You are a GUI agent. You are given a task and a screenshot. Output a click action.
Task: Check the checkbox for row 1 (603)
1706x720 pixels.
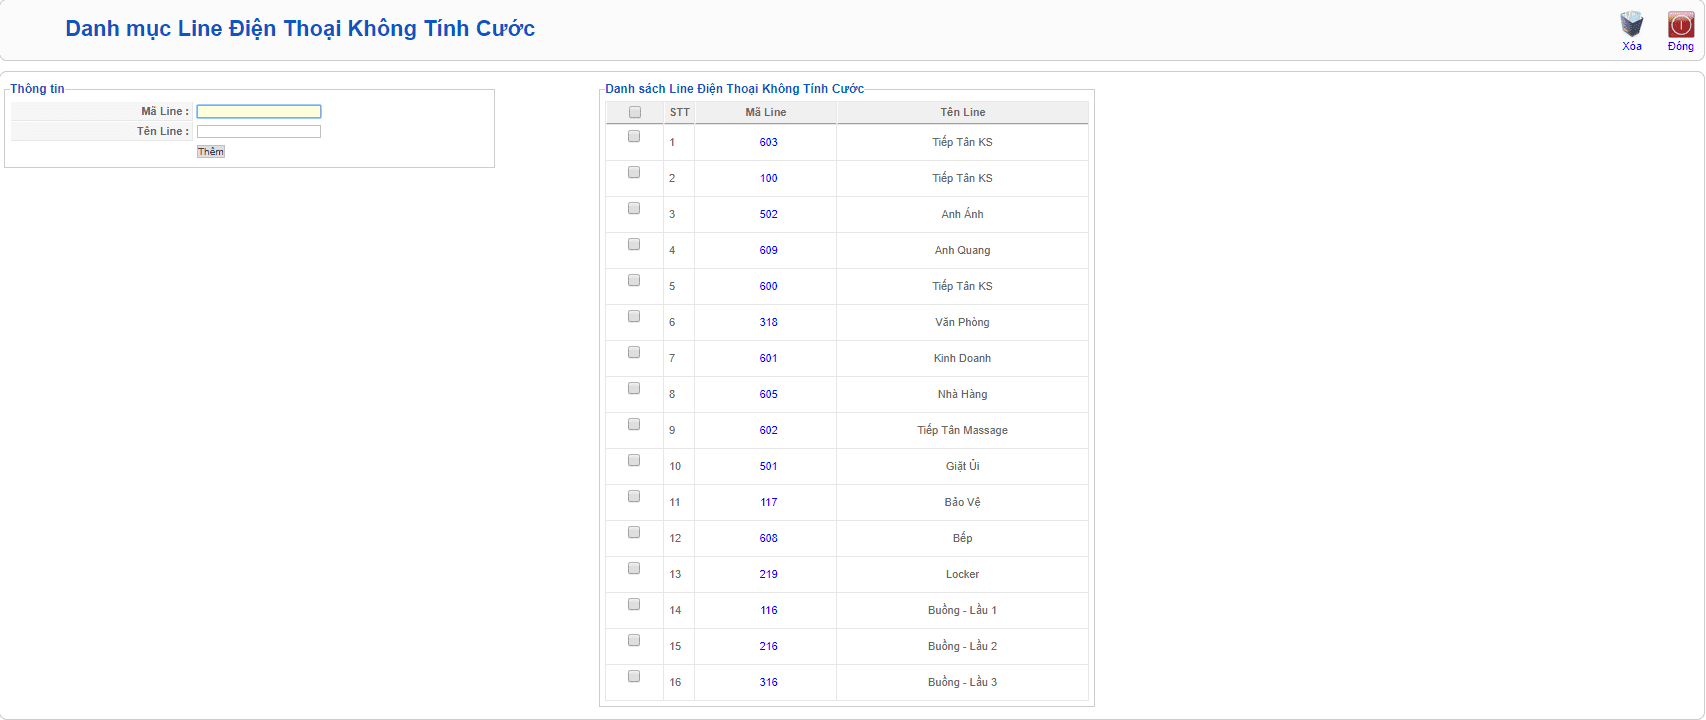pyautogui.click(x=634, y=136)
